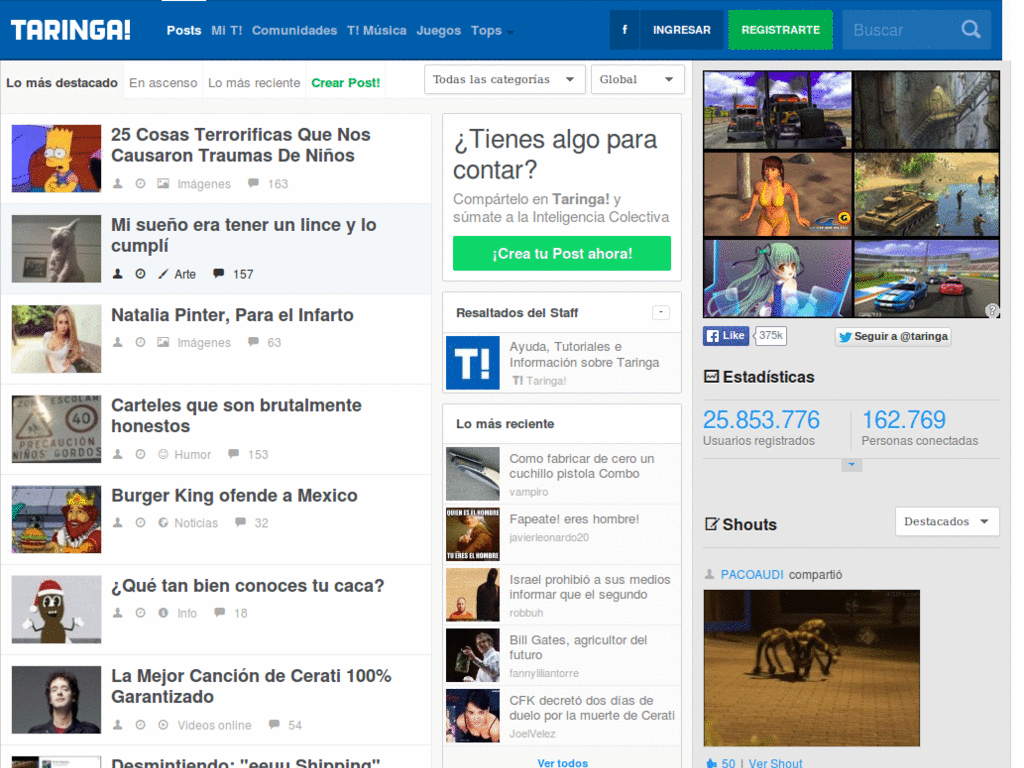1024x768 pixels.
Task: Click clock icon under Cerati song post
Action: (140, 725)
